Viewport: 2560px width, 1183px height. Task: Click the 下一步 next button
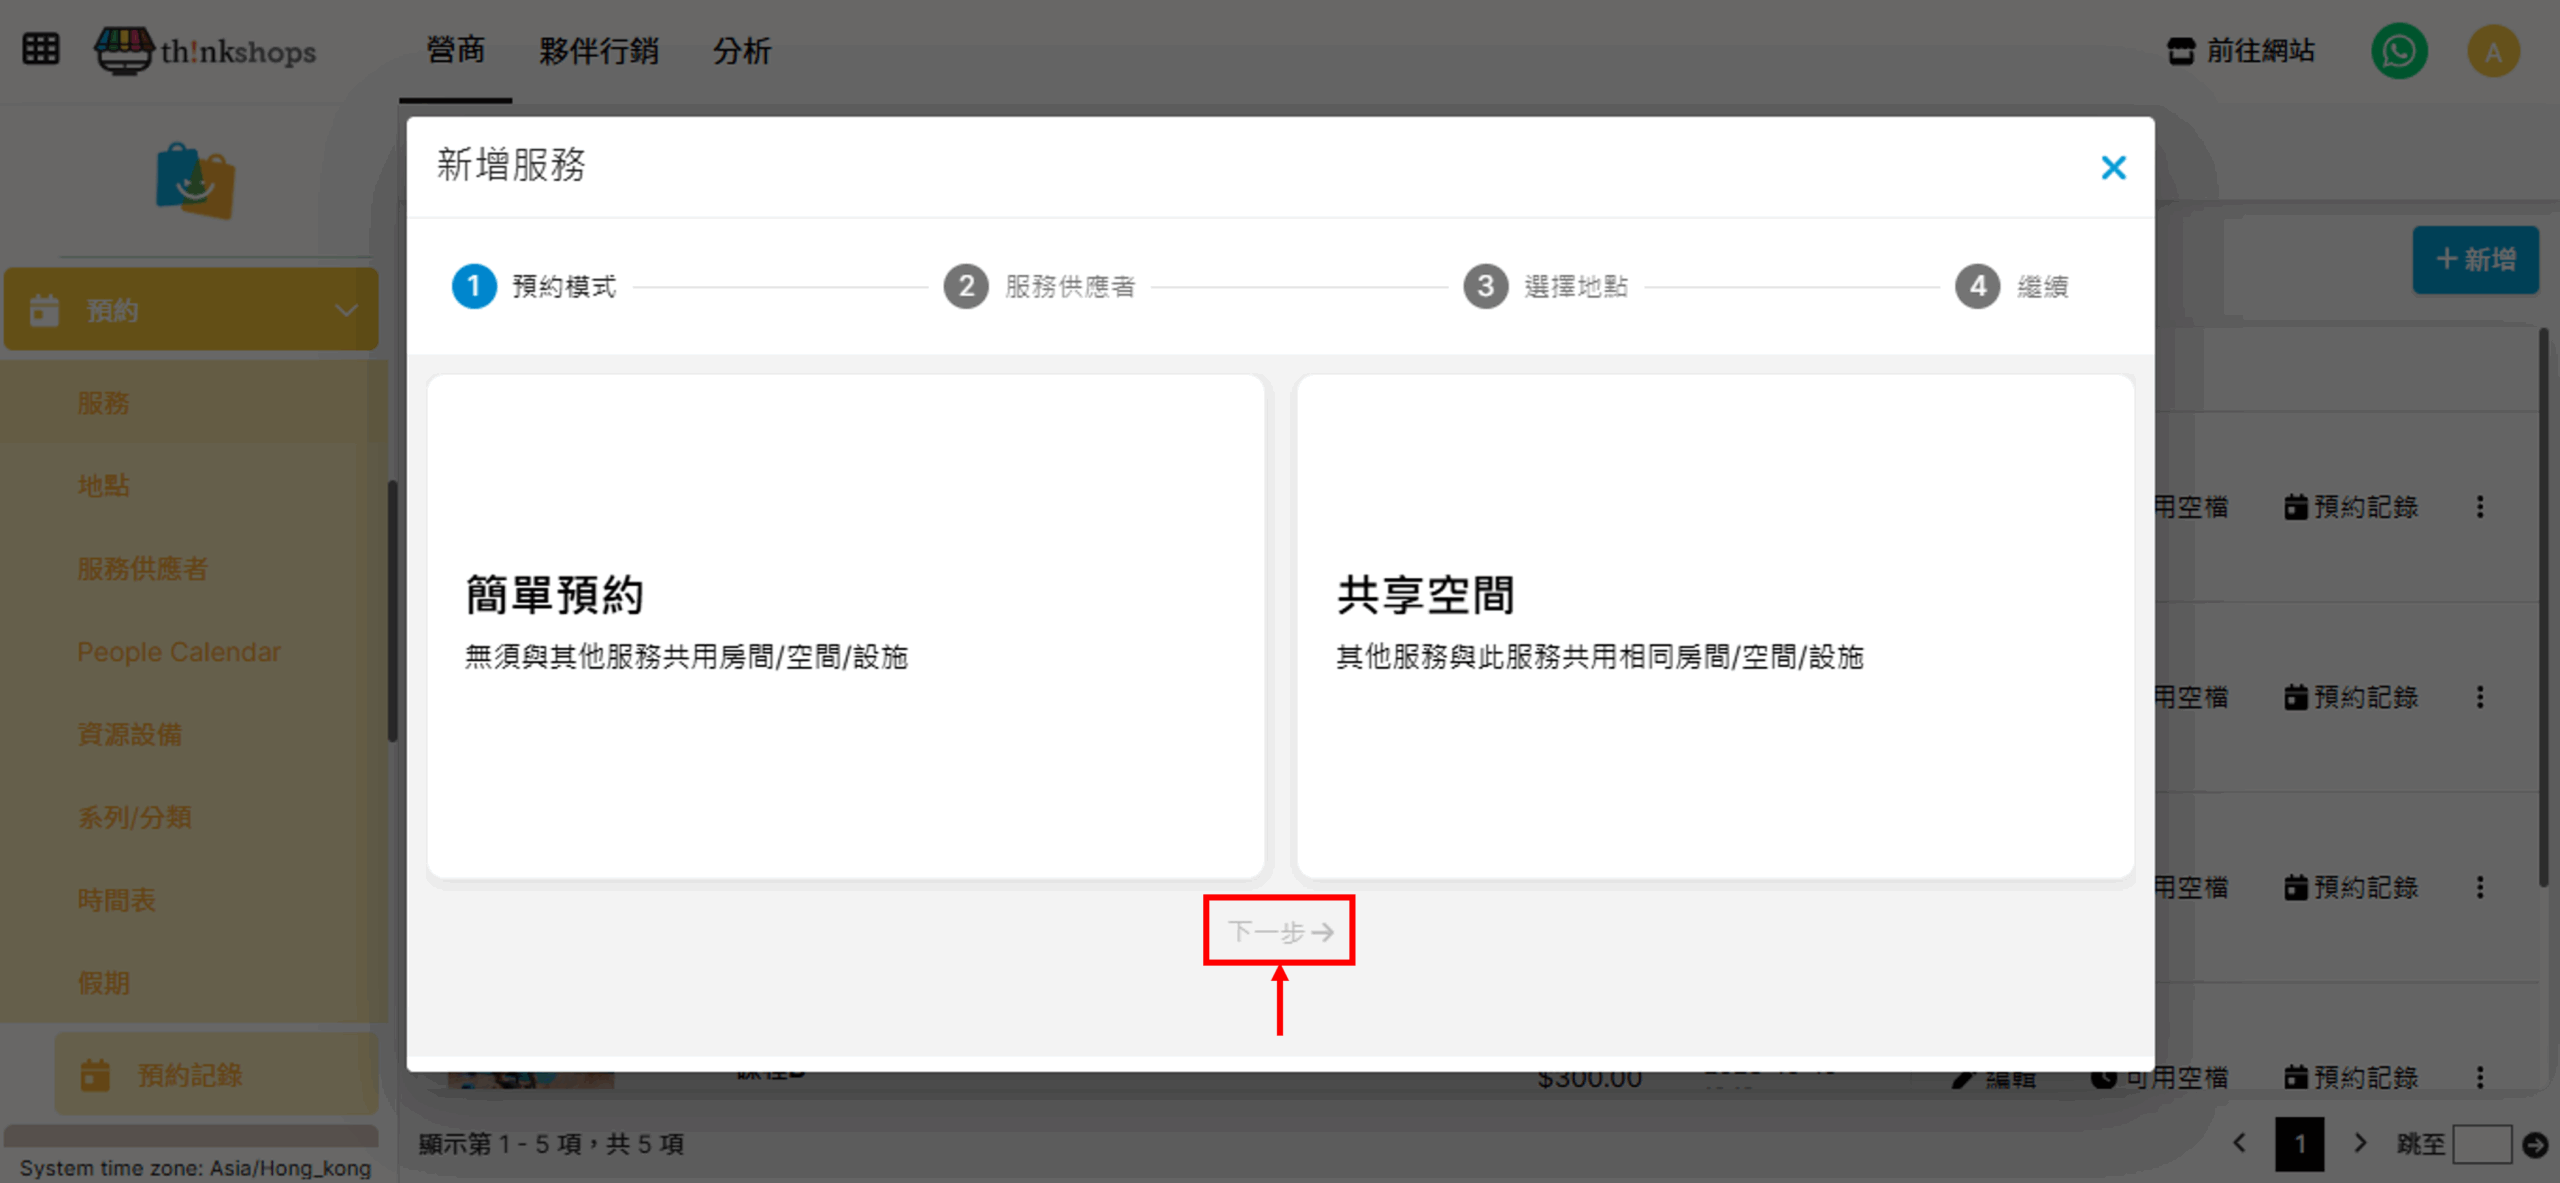point(1279,931)
